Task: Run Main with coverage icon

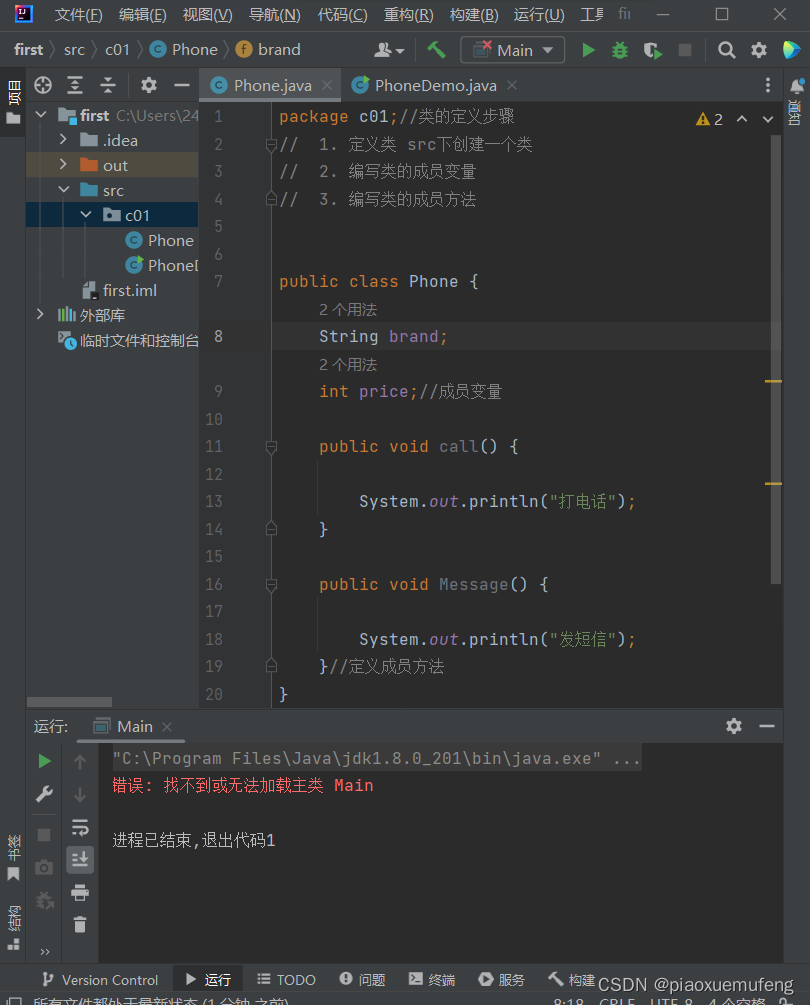Action: coord(652,48)
